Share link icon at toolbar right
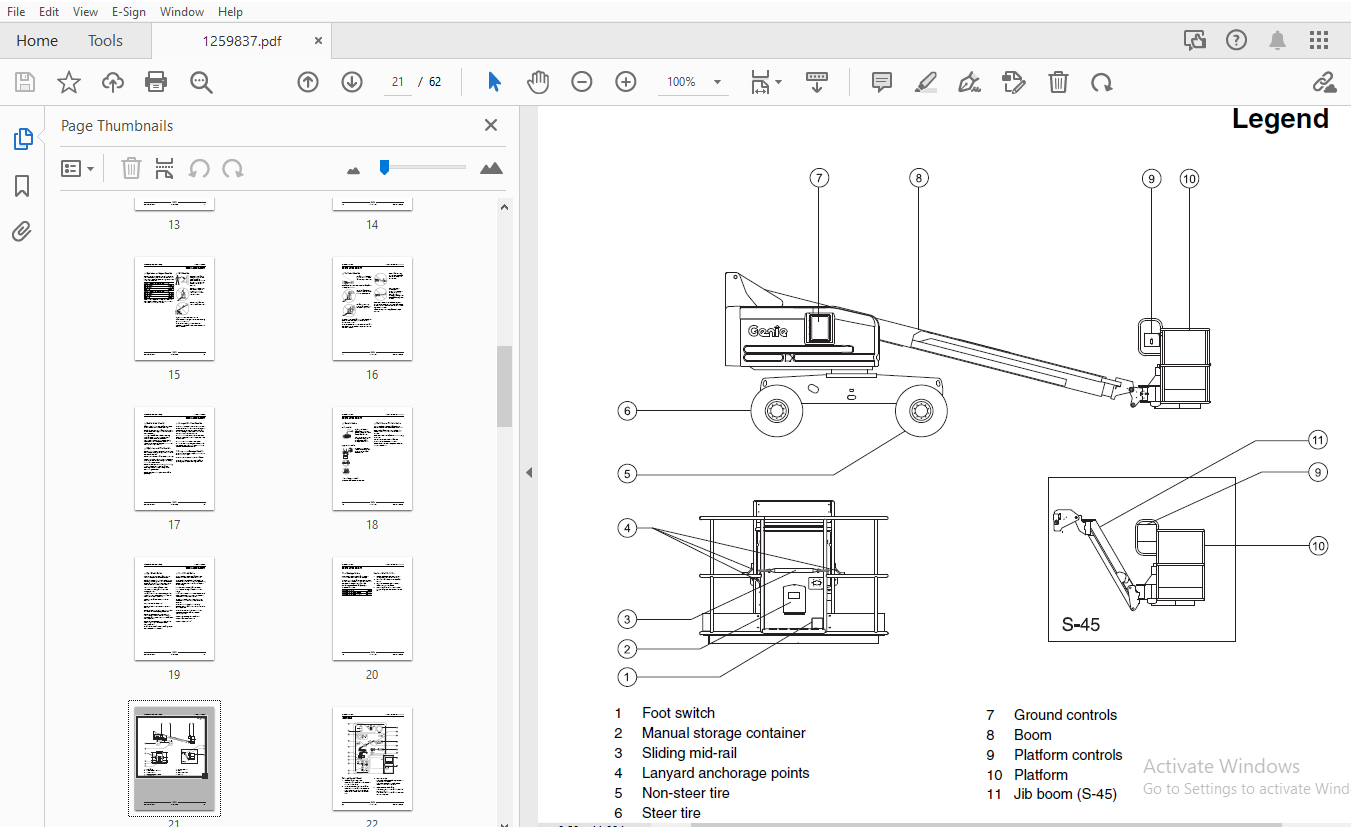 click(1324, 82)
